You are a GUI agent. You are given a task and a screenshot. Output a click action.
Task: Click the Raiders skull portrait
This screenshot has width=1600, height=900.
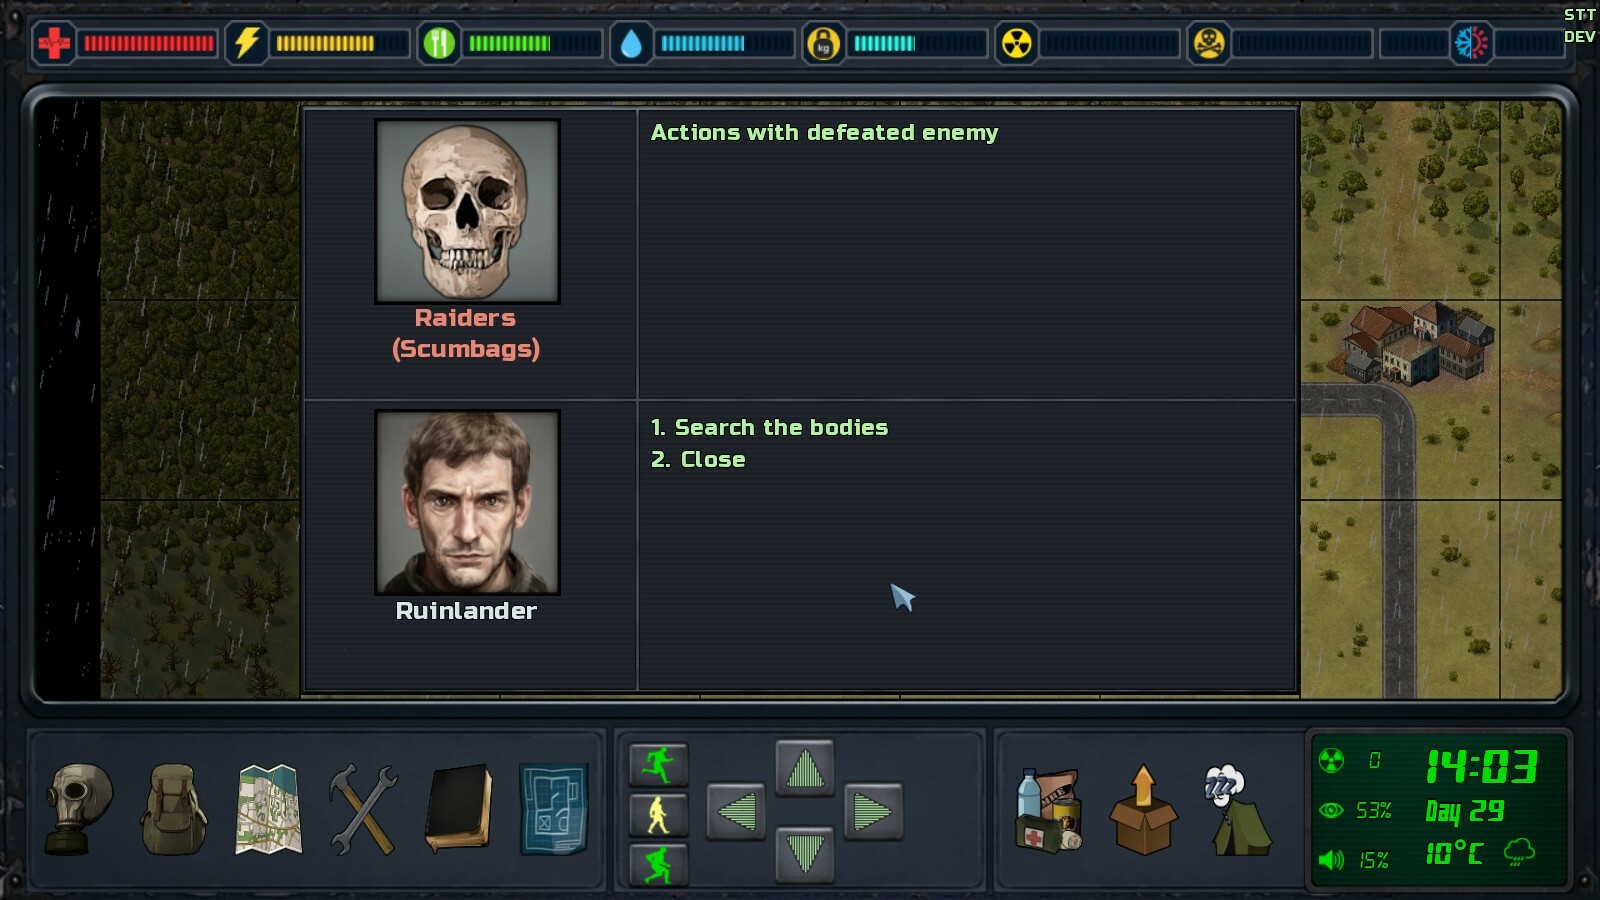coord(467,211)
